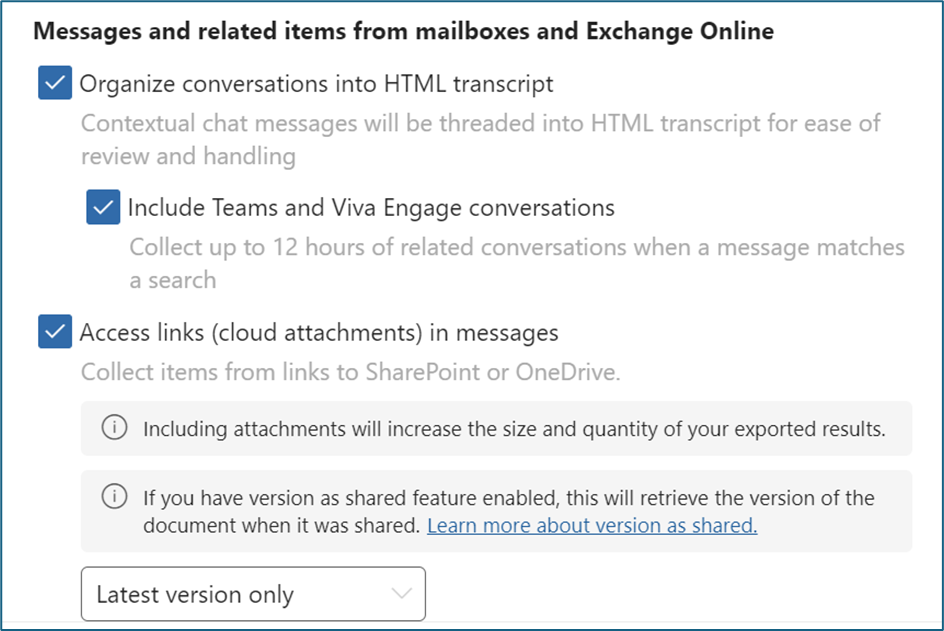
Task: Uncheck Organize conversations into HTML transcript checkbox
Action: click(55, 83)
